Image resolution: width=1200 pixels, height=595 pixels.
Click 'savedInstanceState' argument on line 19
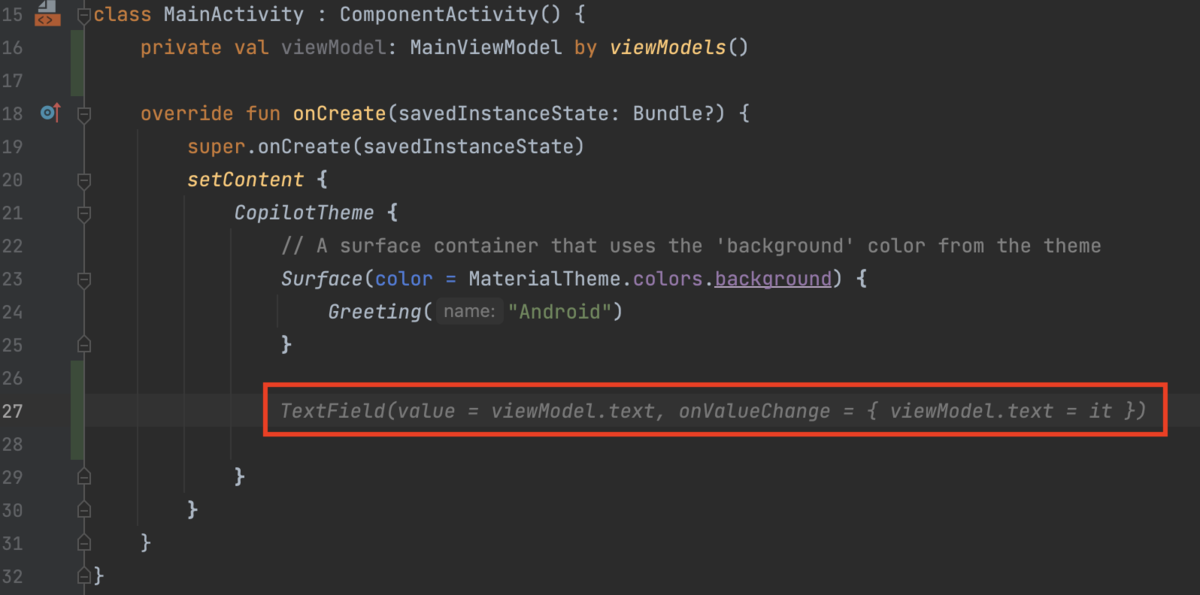[468, 147]
